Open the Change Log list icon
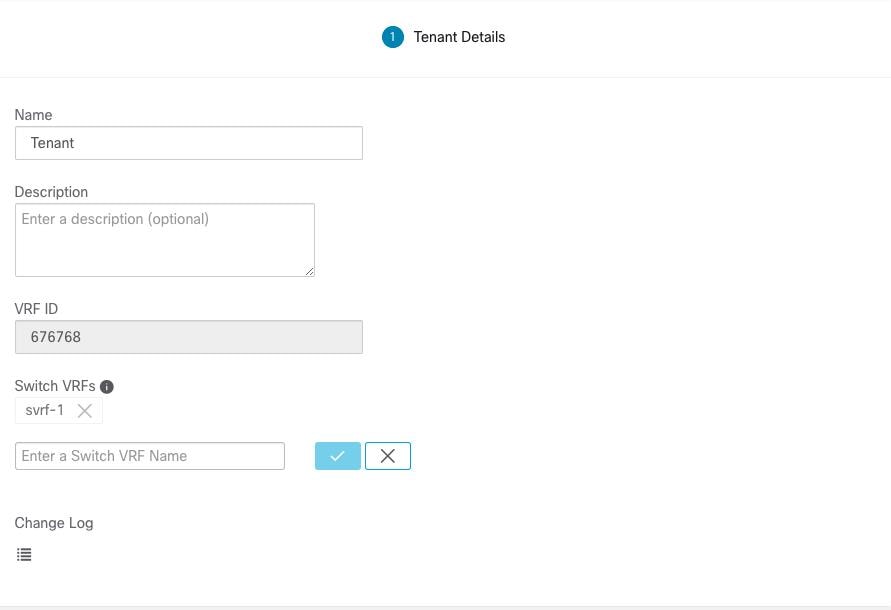Image resolution: width=891 pixels, height=610 pixels. [x=24, y=554]
